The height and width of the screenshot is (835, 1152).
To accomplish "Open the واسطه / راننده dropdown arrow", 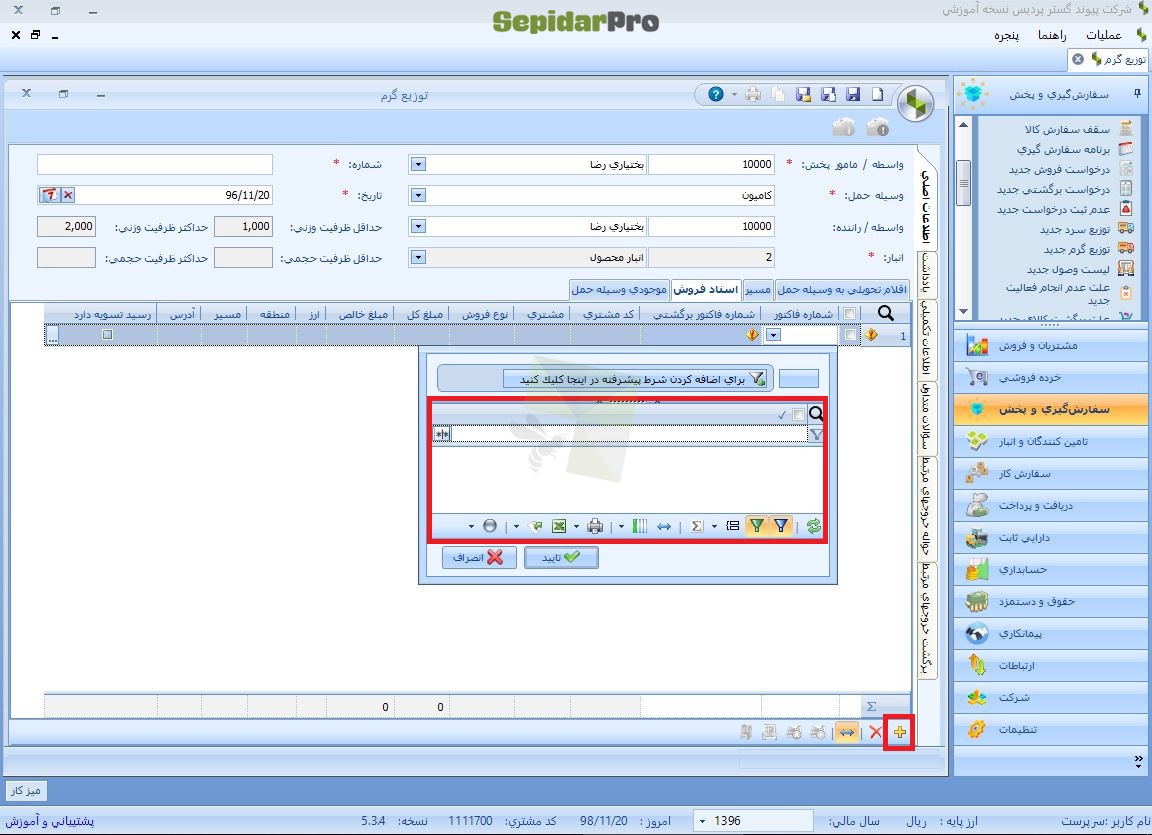I will pos(417,226).
